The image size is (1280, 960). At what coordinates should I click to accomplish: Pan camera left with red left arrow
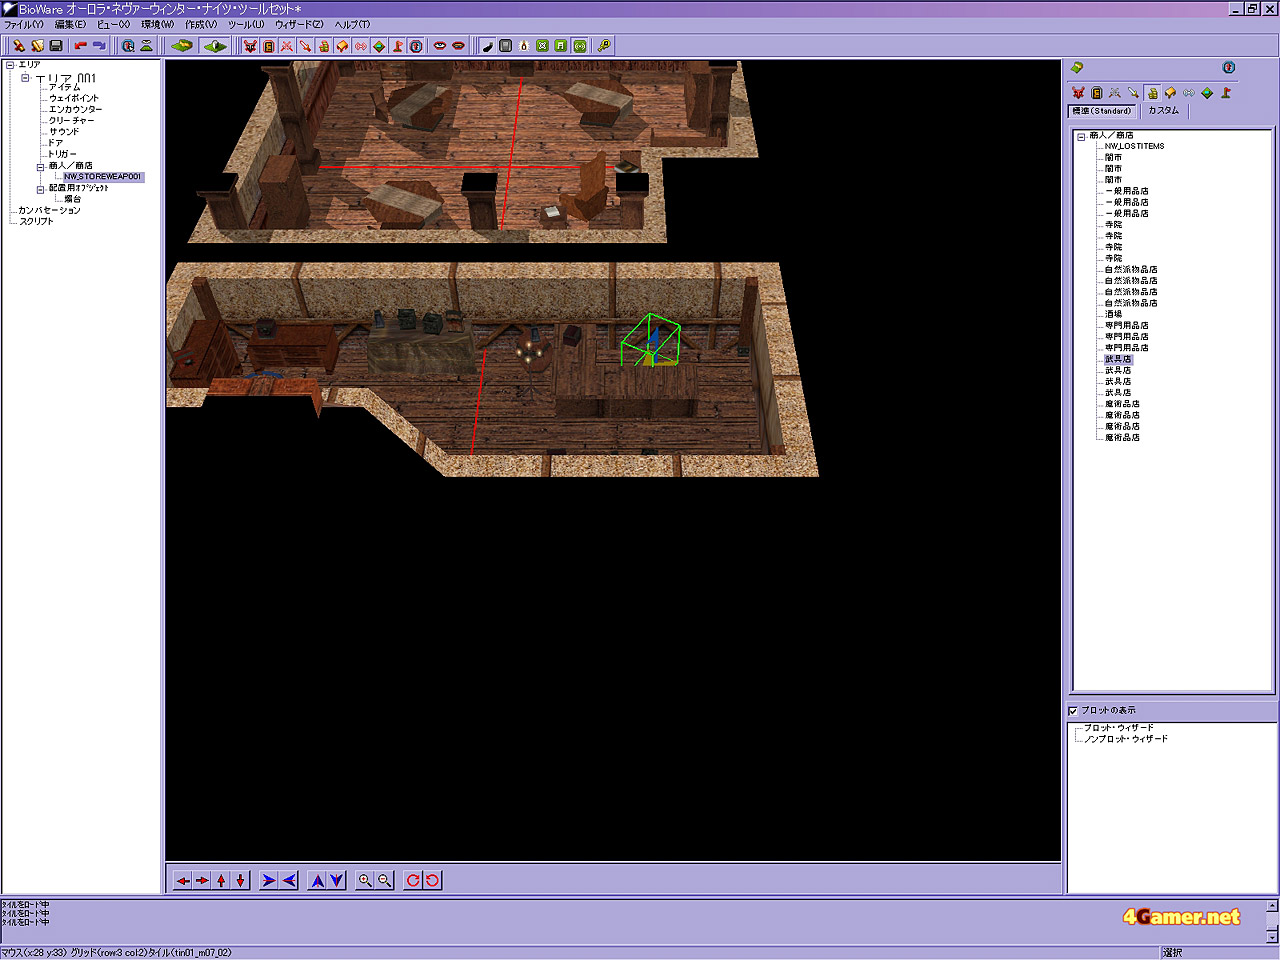click(183, 881)
